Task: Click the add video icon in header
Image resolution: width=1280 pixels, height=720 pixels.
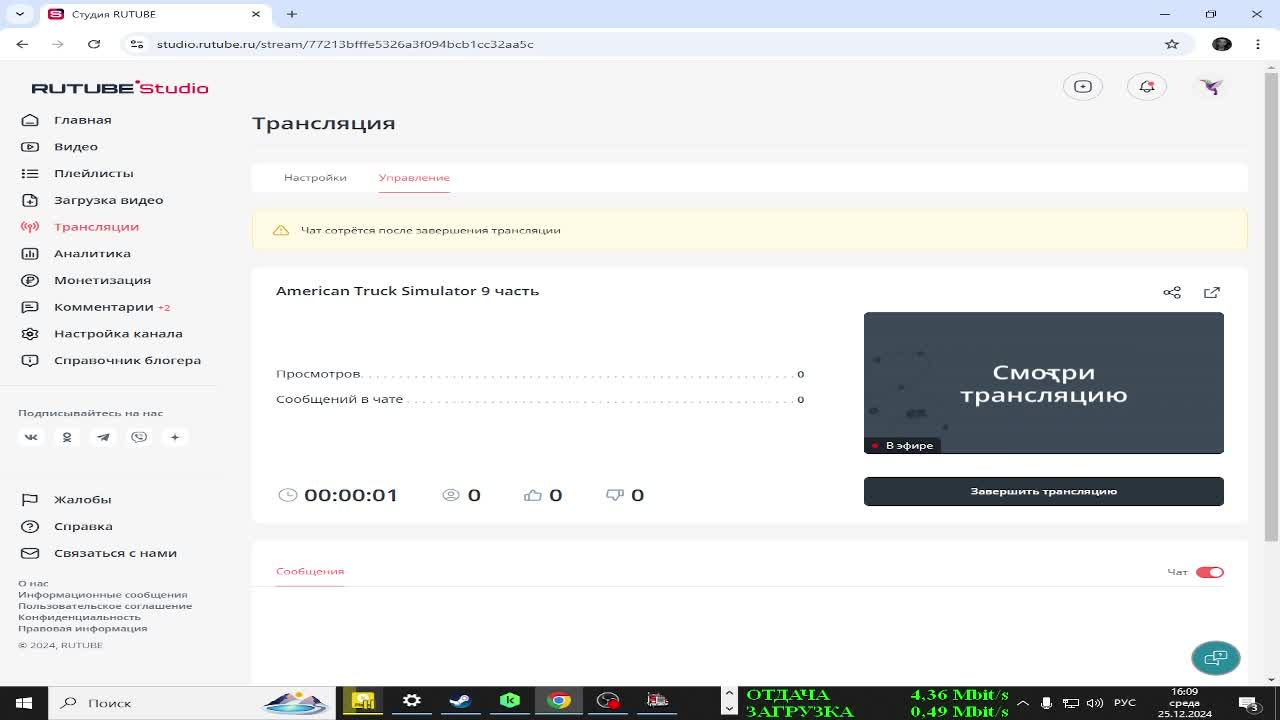Action: (x=1082, y=87)
